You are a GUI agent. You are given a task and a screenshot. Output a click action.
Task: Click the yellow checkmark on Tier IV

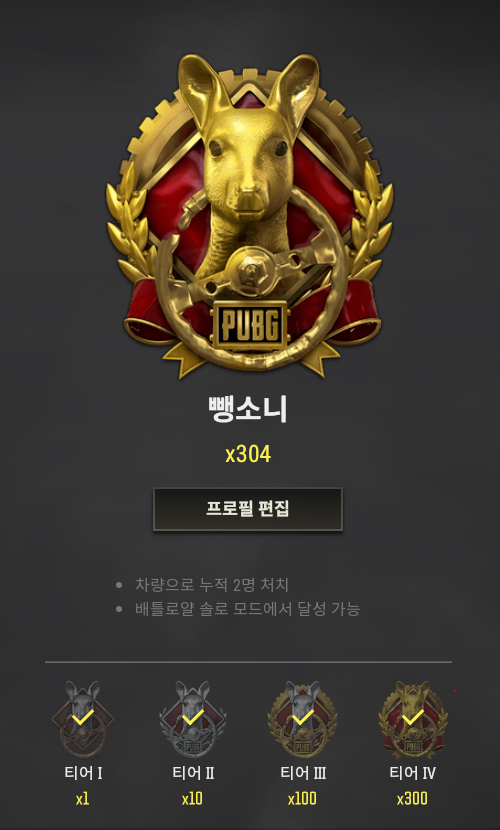point(413,717)
